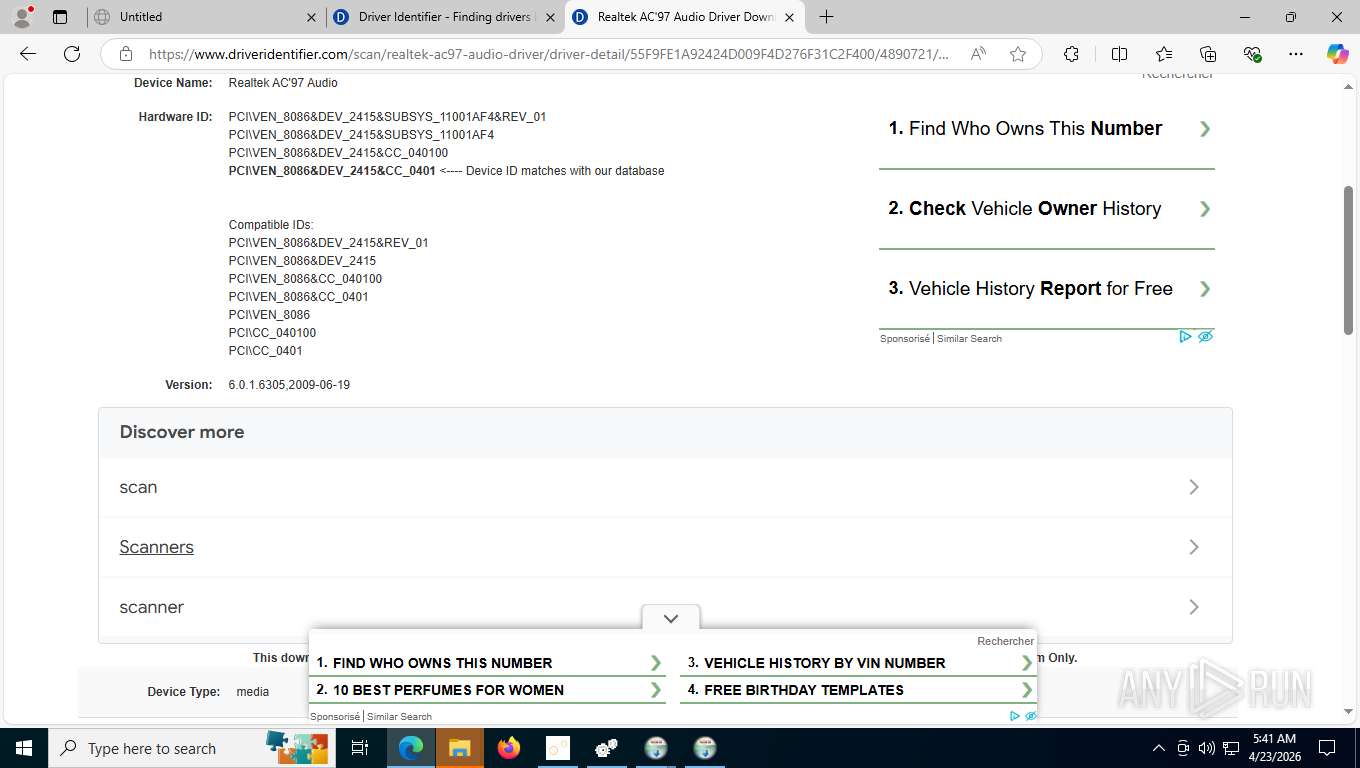The image size is (1360, 768).
Task: Open the browser profile icon
Action: pos(22,17)
